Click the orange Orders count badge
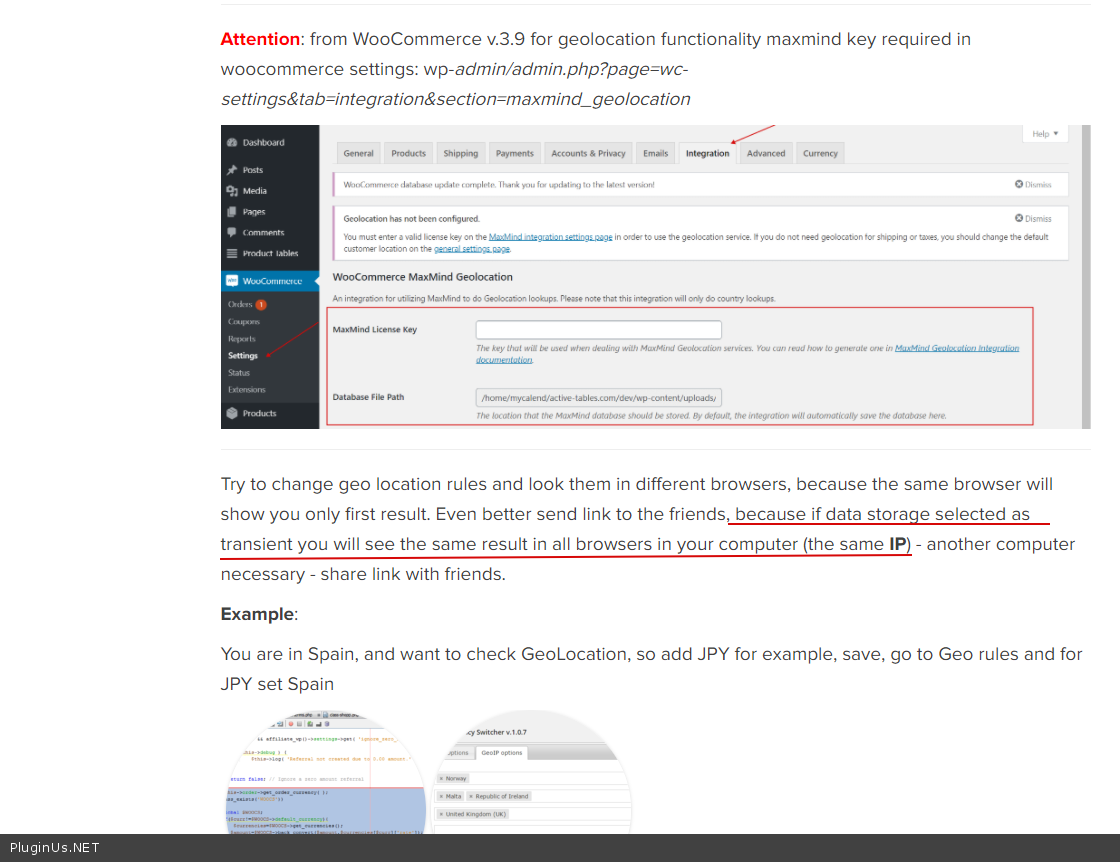 261,304
